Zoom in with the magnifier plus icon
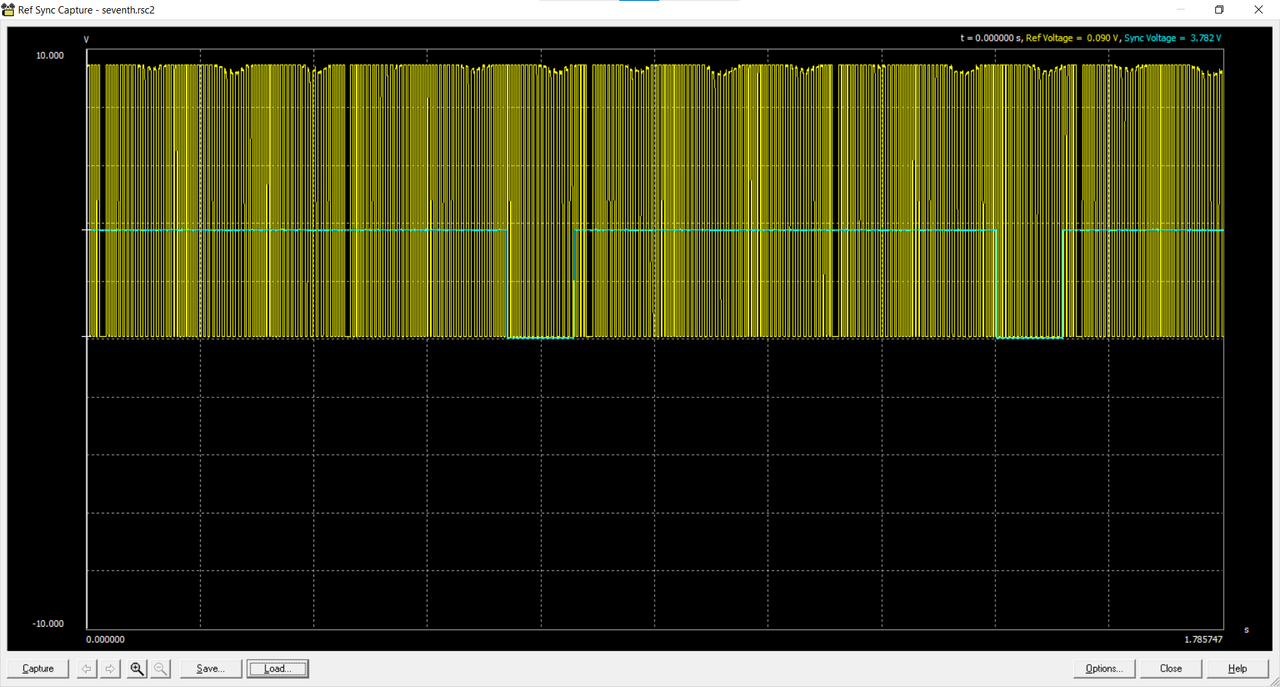This screenshot has height=687, width=1280. 137,669
